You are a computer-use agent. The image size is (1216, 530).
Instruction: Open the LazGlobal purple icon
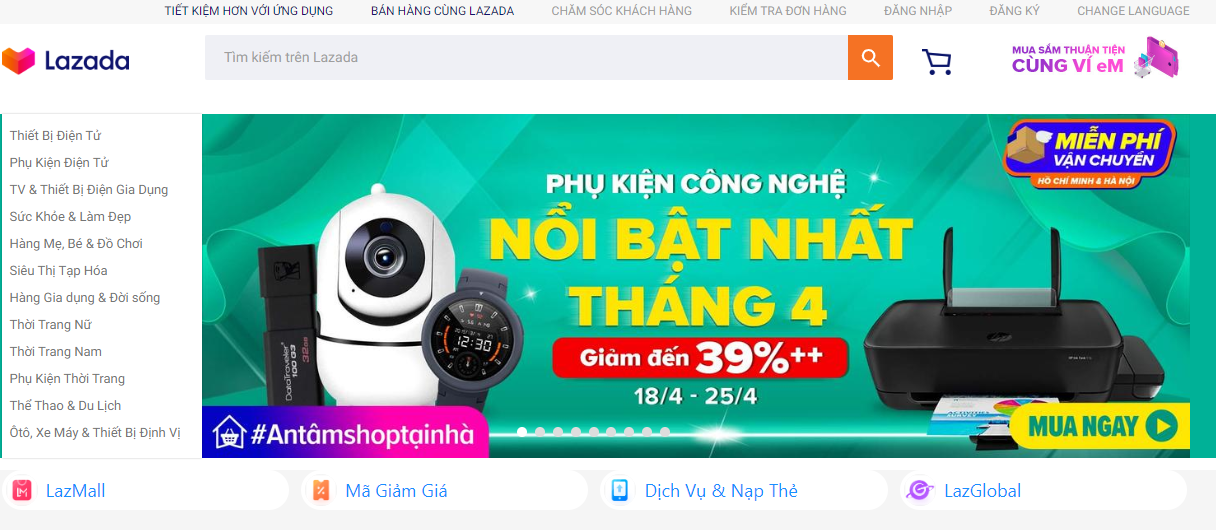[x=919, y=491]
